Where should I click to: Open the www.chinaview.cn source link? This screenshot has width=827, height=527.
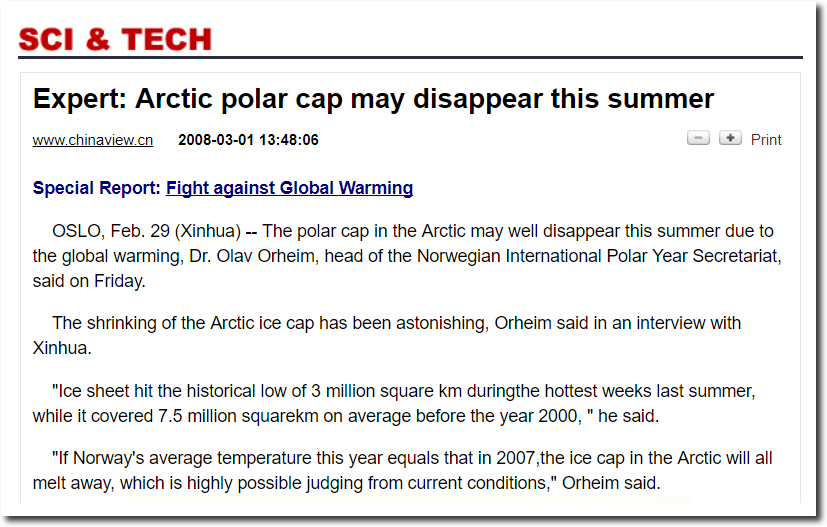(x=93, y=140)
